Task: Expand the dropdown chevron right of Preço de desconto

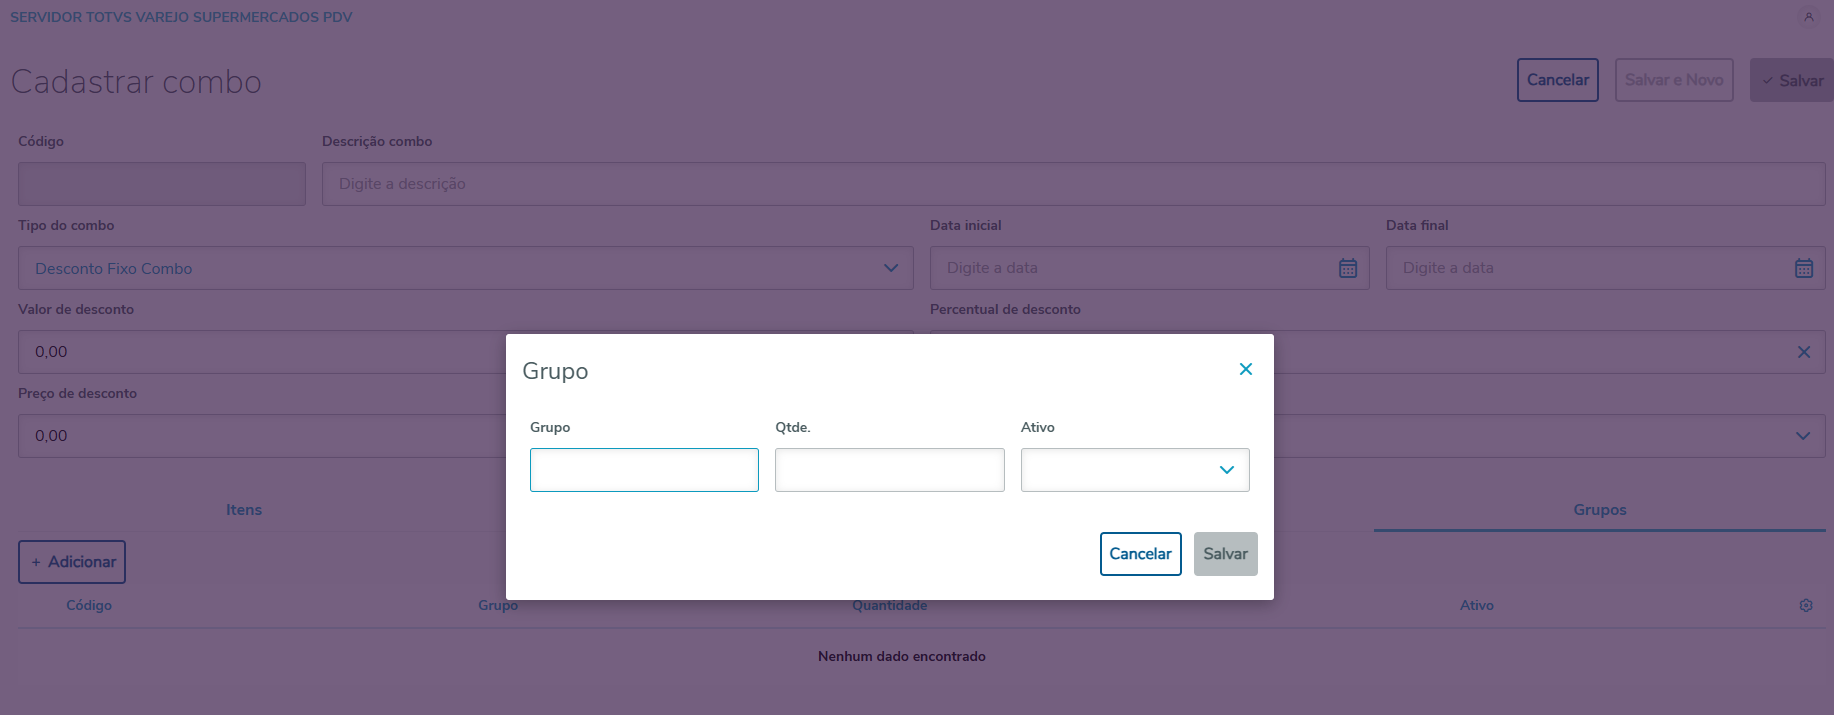Action: (x=1803, y=436)
